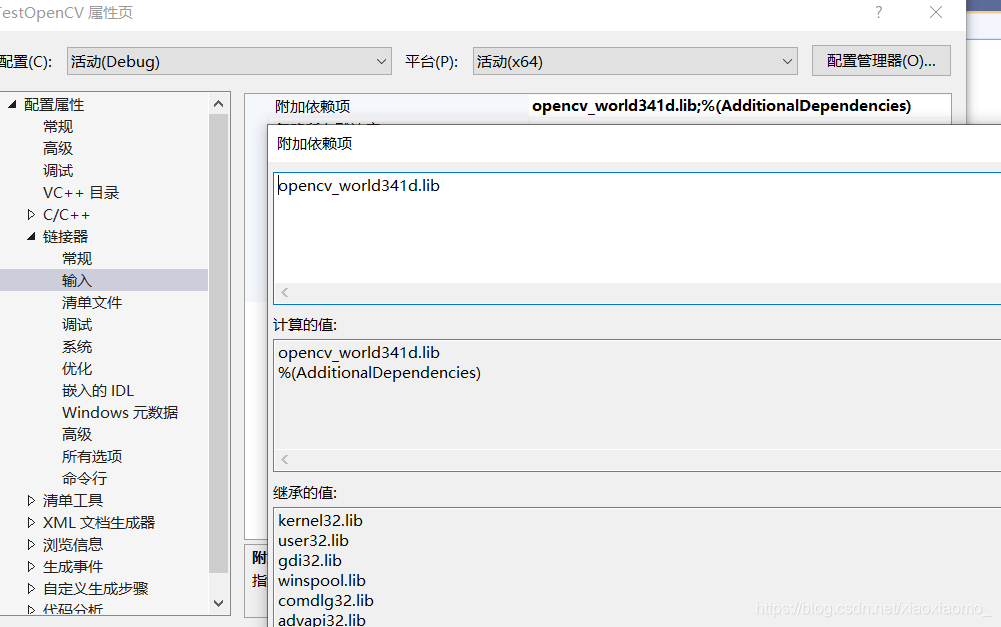
Task: Click user32.lib in inherited values
Action: (x=313, y=541)
